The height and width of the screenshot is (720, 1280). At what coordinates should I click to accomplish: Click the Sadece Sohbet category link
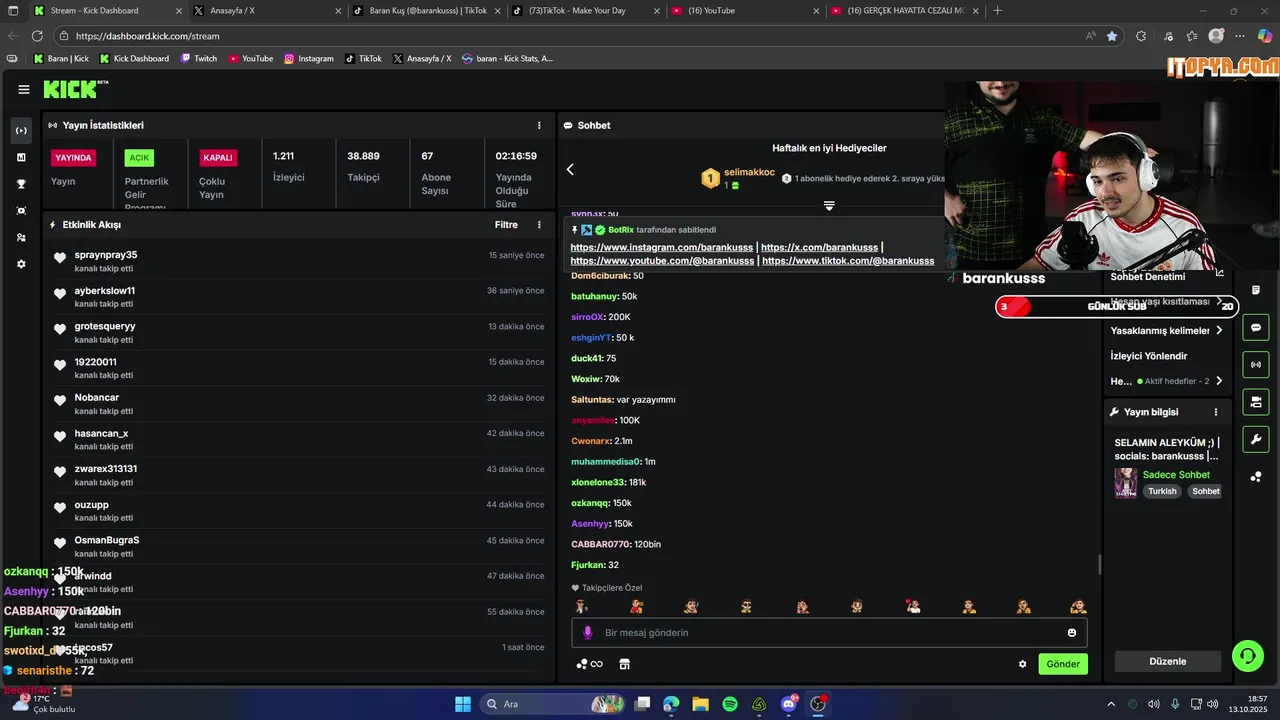pos(1176,475)
